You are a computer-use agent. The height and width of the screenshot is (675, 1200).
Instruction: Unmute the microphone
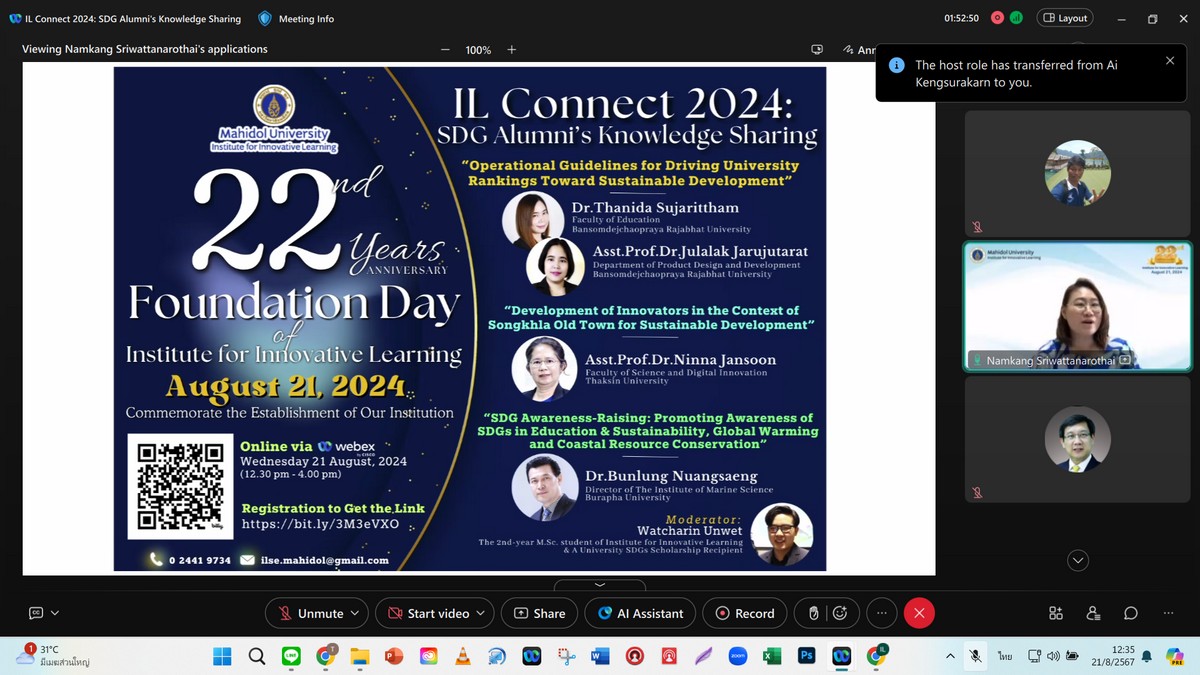(310, 613)
